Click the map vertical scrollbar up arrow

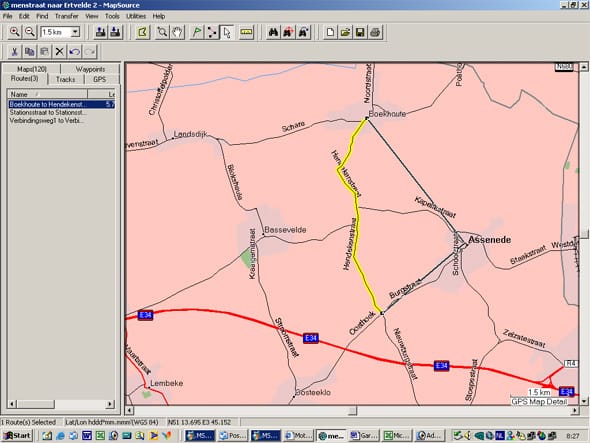tap(584, 67)
